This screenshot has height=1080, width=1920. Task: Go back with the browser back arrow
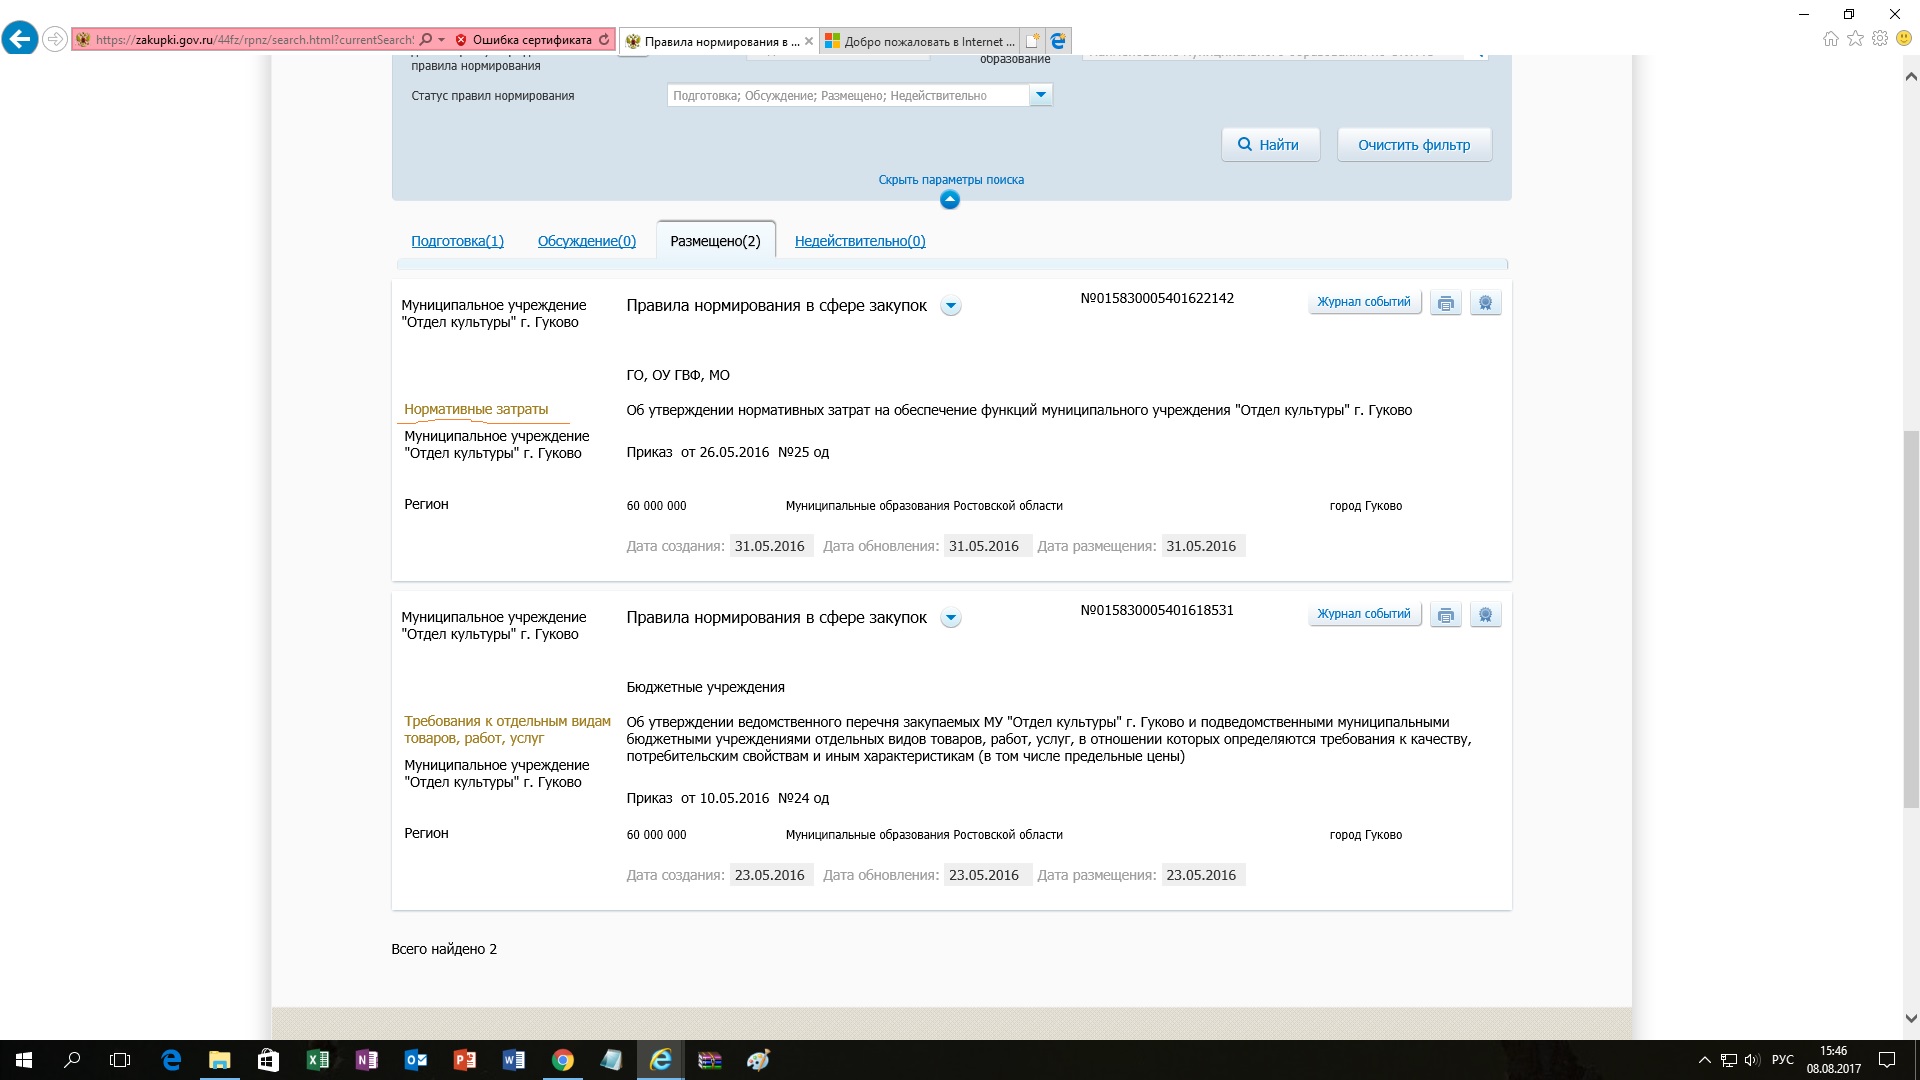point(20,40)
